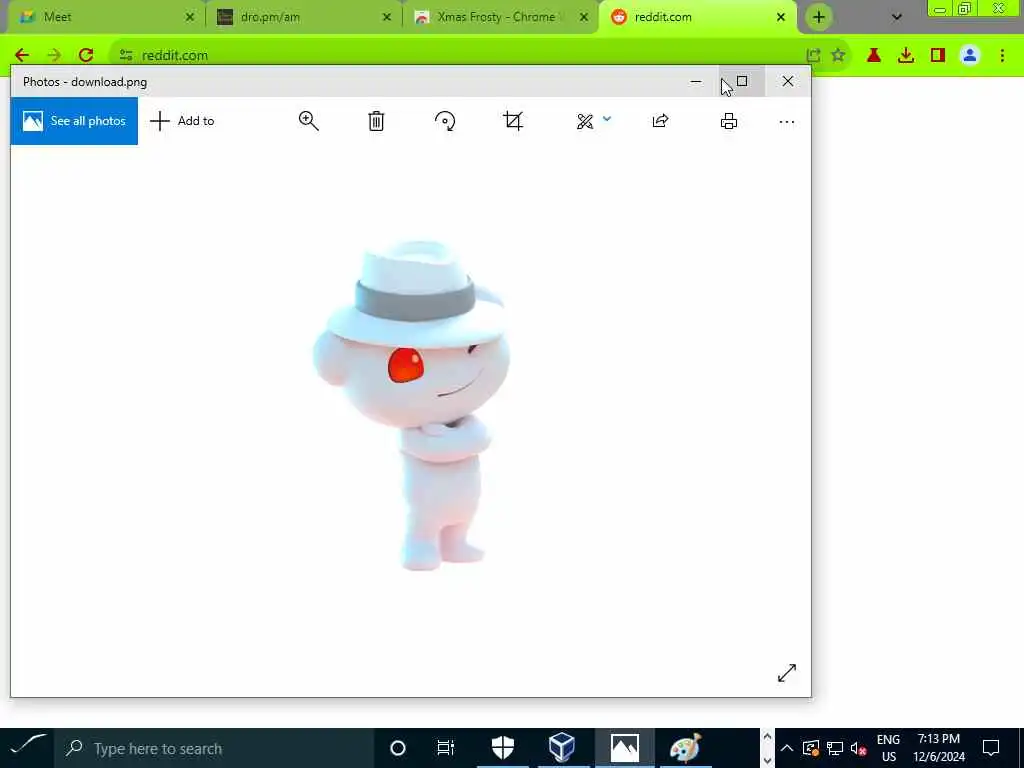Minimize the Photos window
This screenshot has height=768, width=1024.
point(696,82)
